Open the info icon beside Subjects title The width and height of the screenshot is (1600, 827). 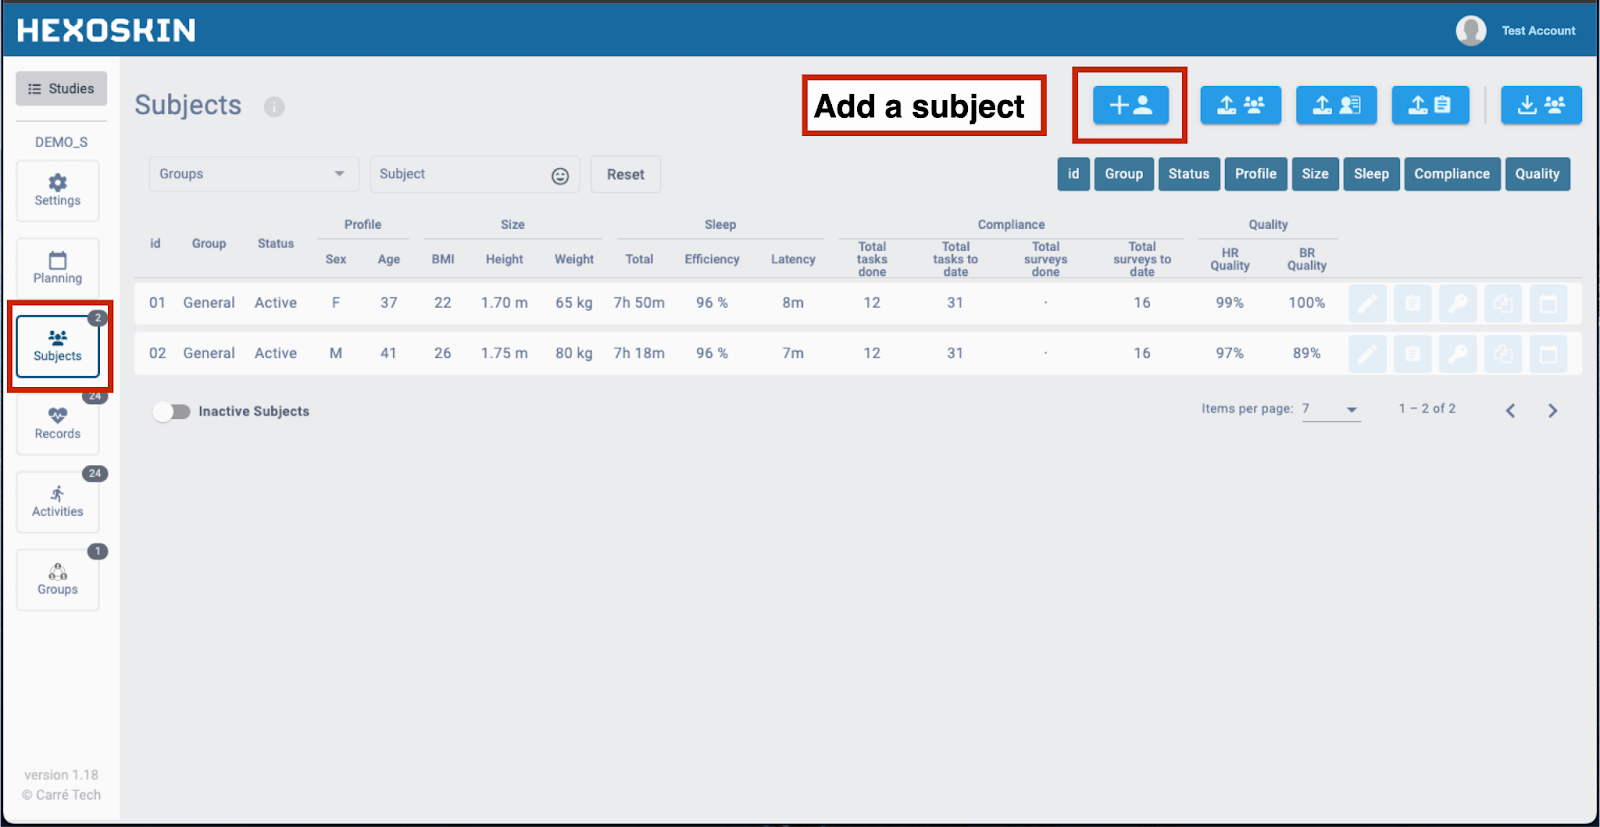pyautogui.click(x=274, y=107)
